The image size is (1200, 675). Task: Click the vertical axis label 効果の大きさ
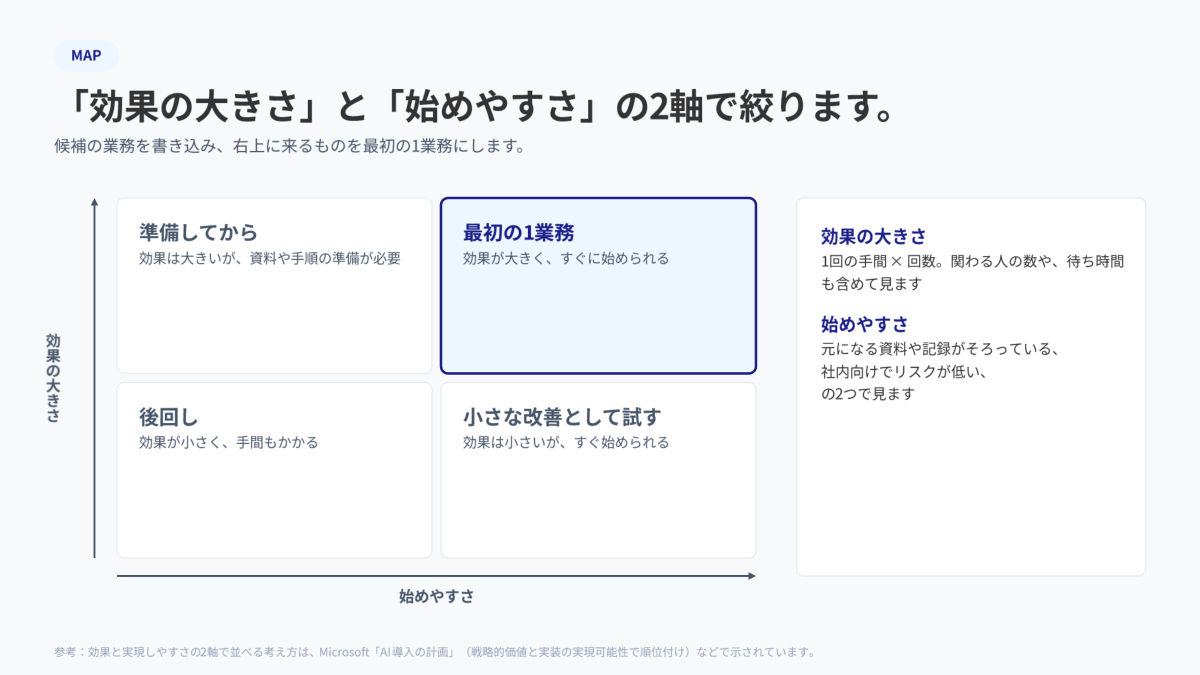[53, 378]
